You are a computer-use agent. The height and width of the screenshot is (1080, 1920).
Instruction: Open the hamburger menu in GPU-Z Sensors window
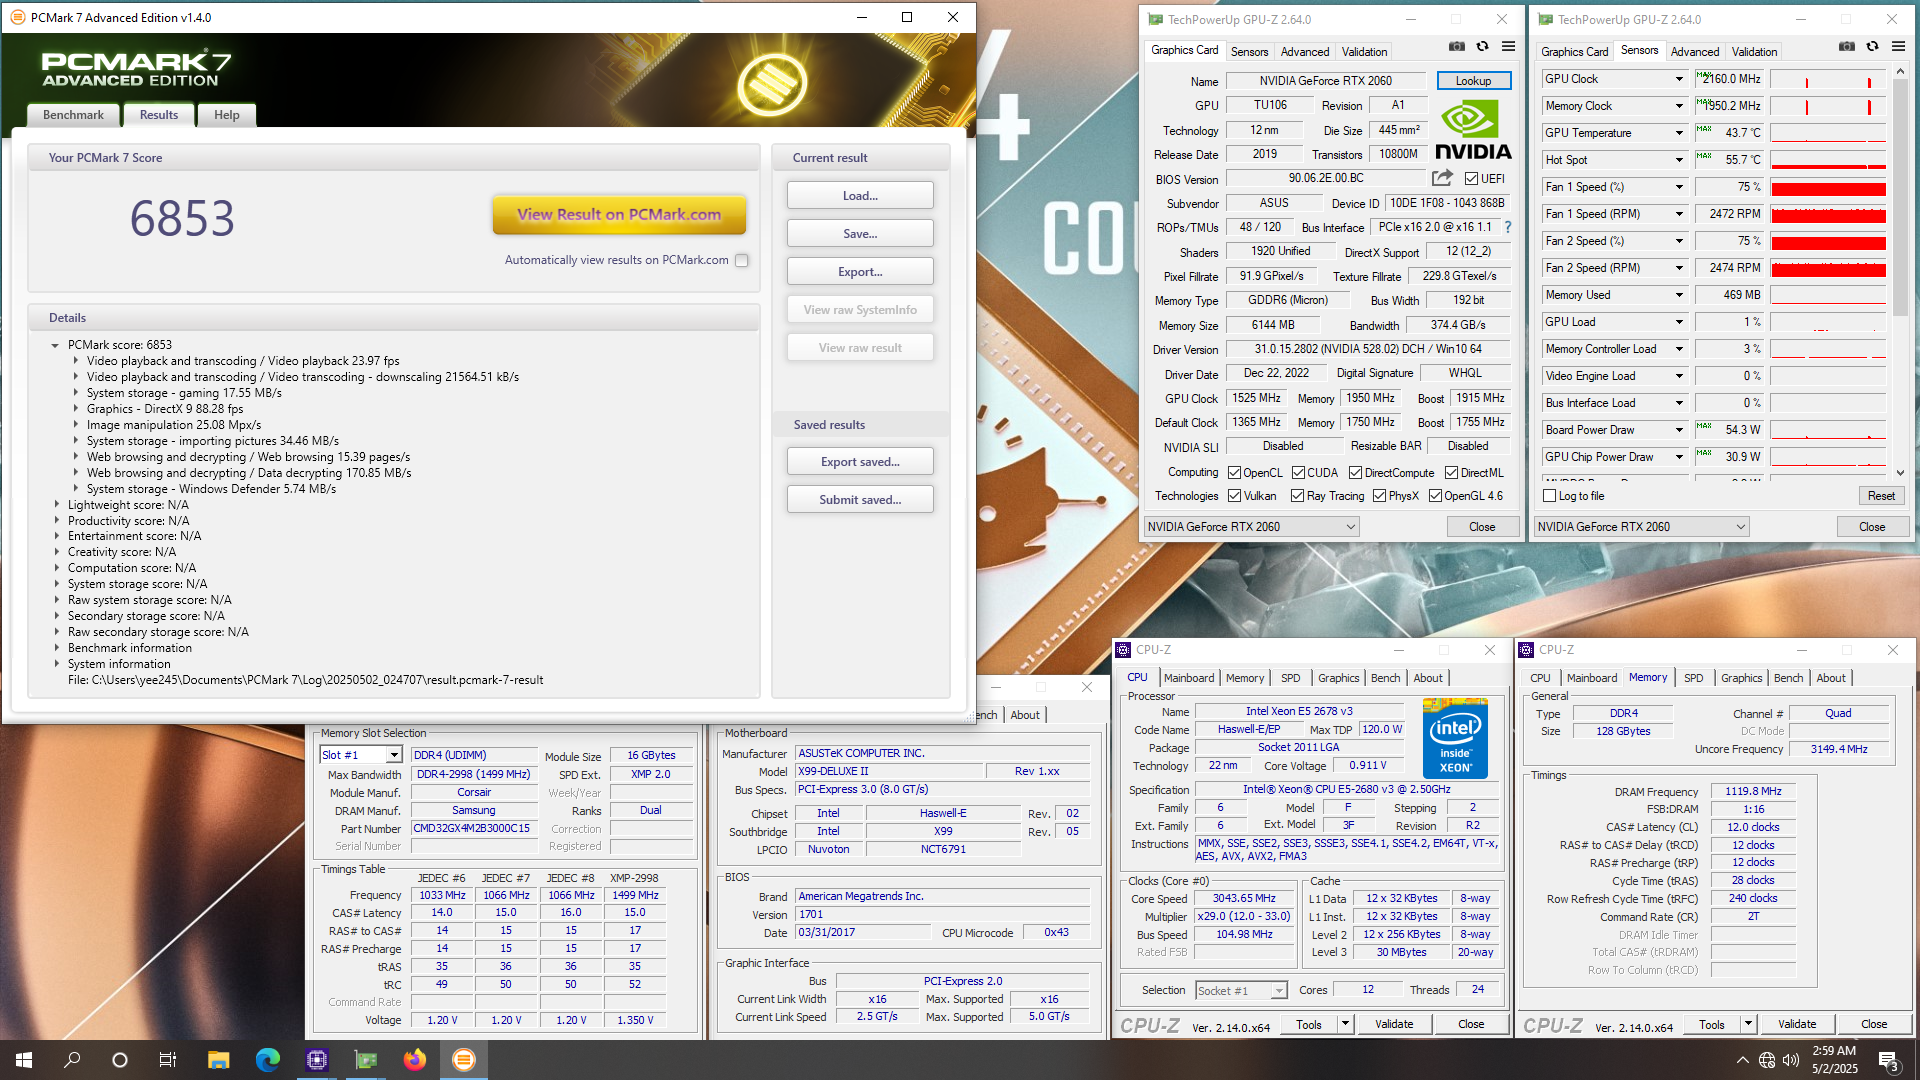coord(1899,46)
